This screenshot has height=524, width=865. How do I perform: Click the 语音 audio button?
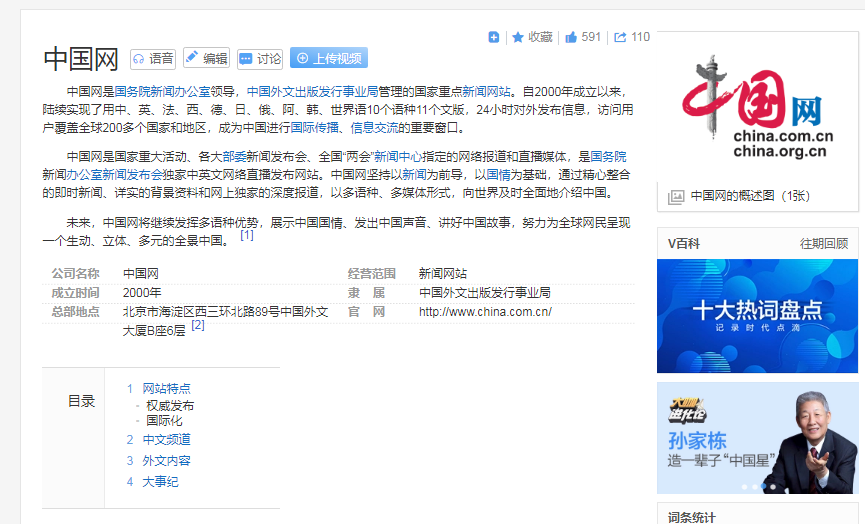153,58
